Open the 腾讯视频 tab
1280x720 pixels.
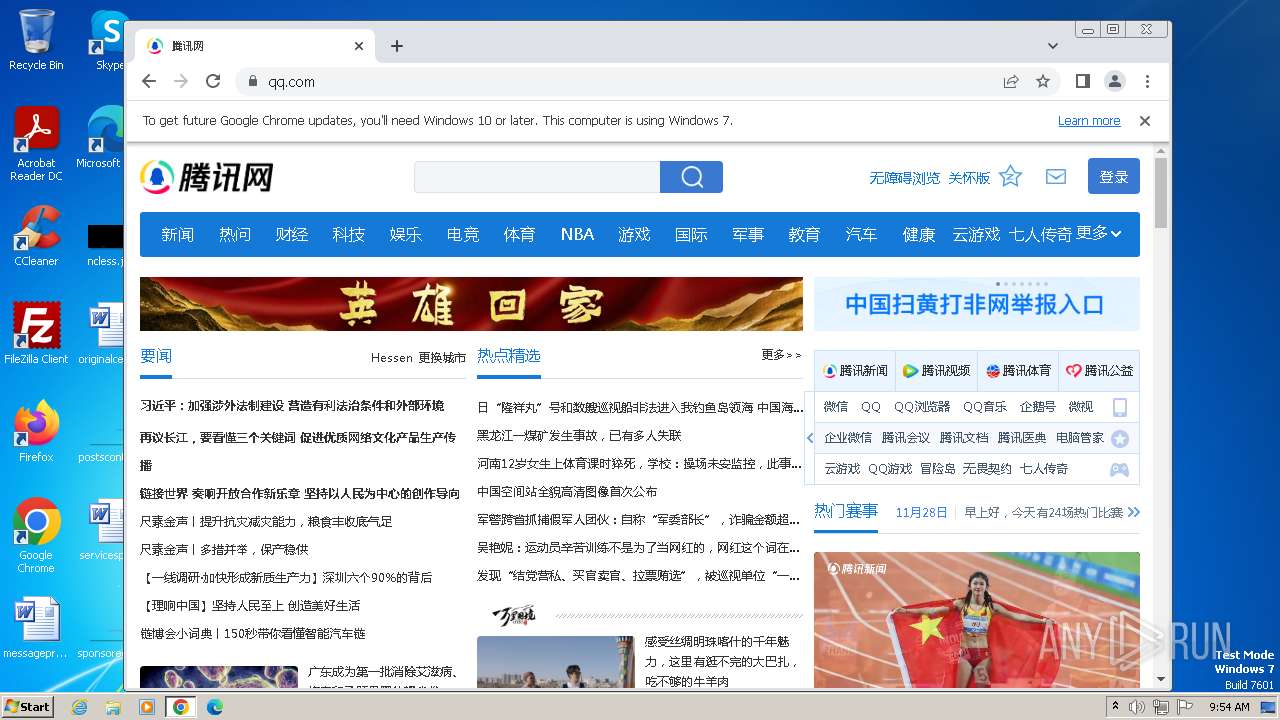coord(937,371)
